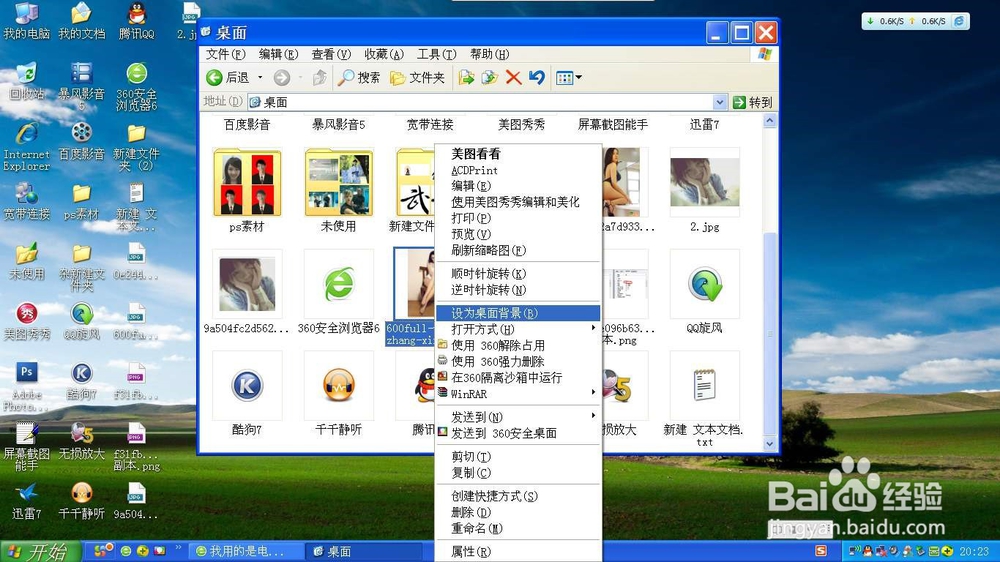Open 美图秀秀 desktop icon

coord(26,320)
